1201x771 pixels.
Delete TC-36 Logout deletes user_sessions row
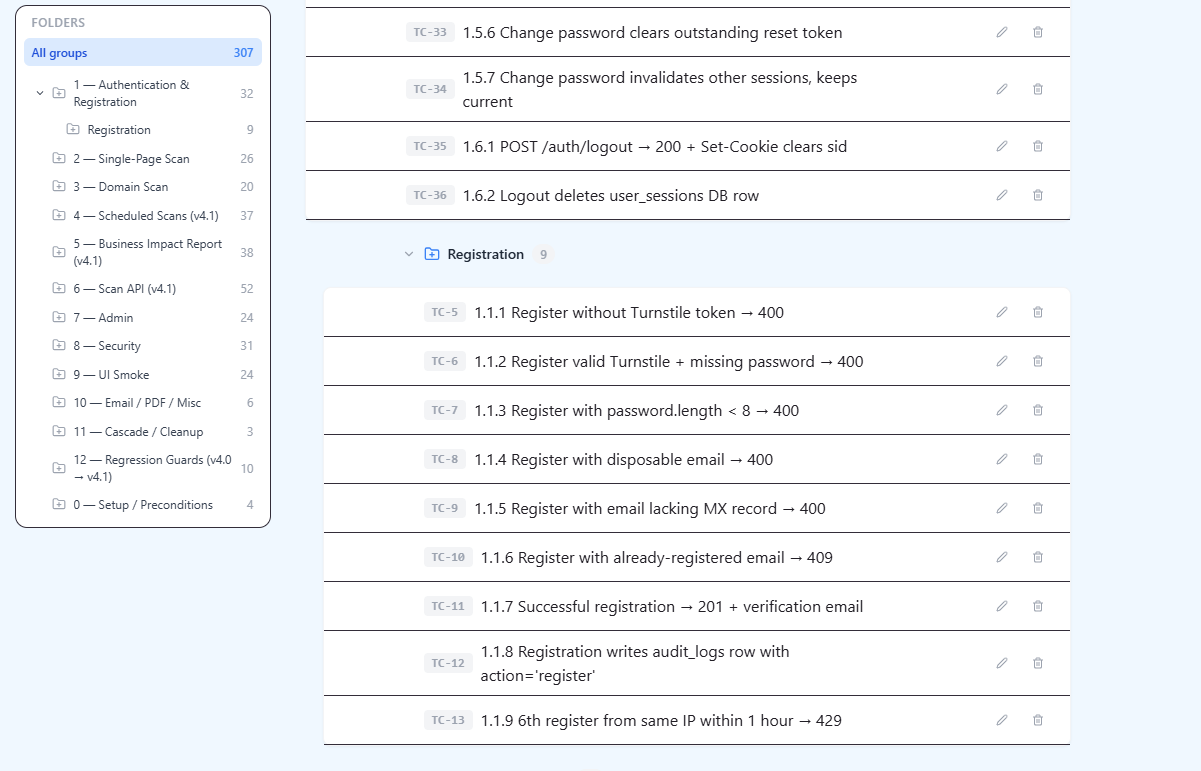[1038, 195]
